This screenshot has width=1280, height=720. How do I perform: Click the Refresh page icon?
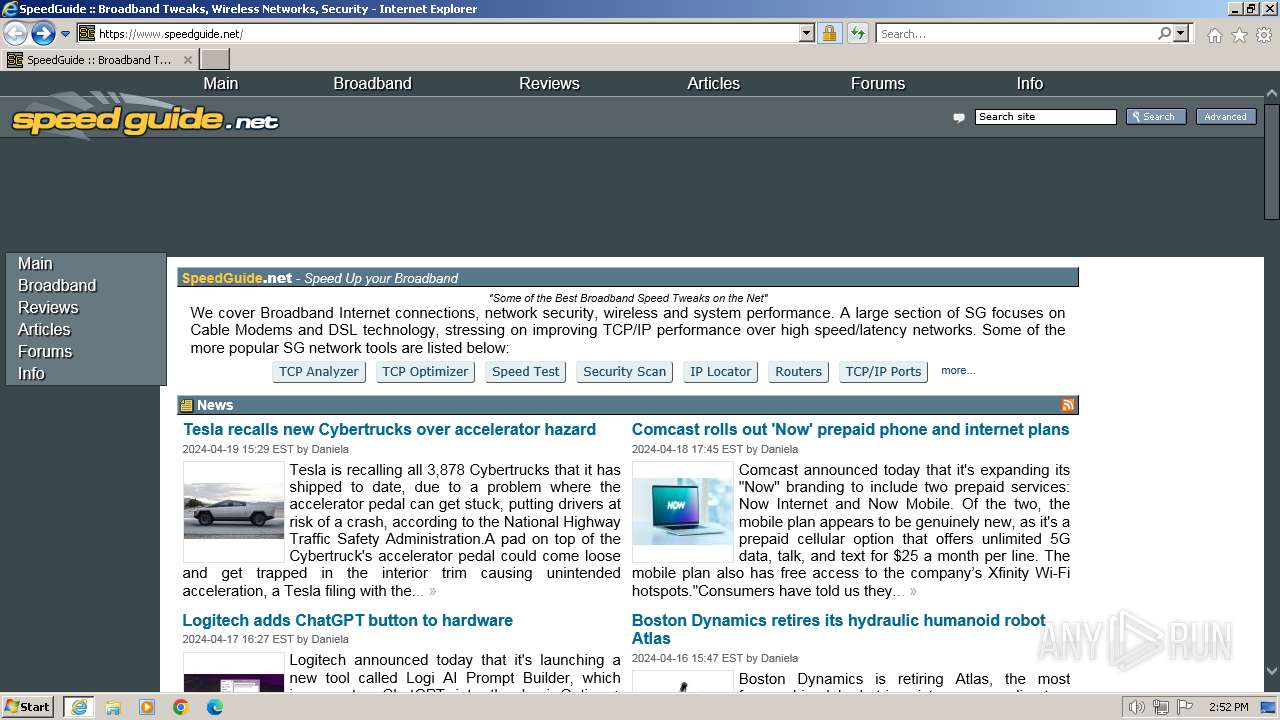(857, 34)
